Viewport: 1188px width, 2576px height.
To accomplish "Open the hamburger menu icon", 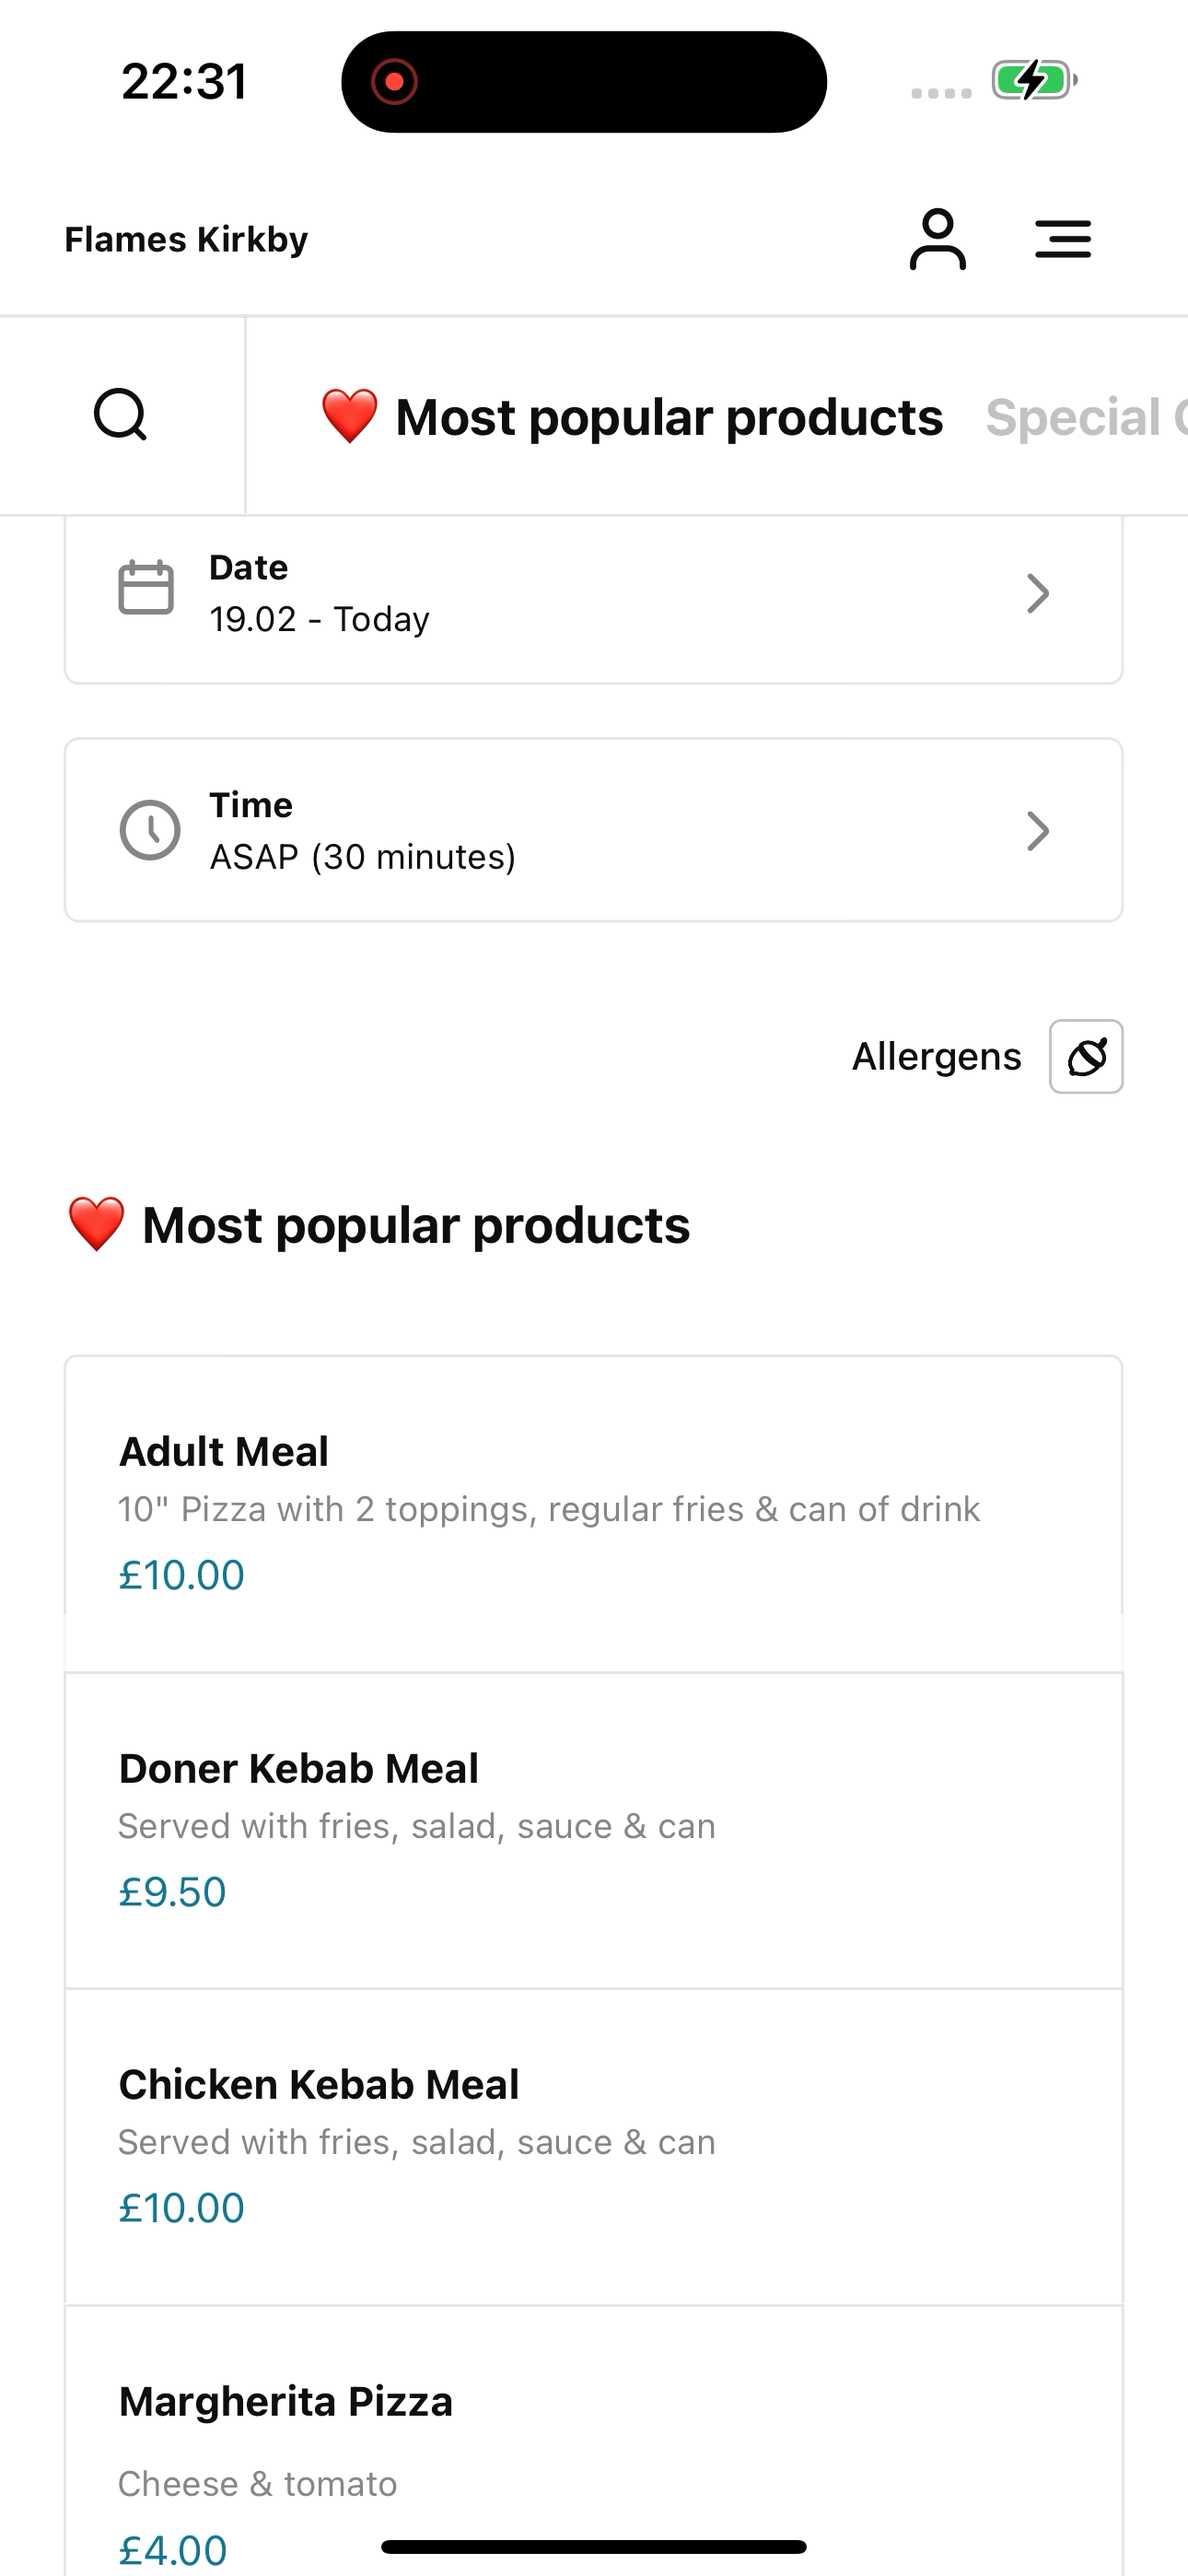I will click(x=1062, y=239).
